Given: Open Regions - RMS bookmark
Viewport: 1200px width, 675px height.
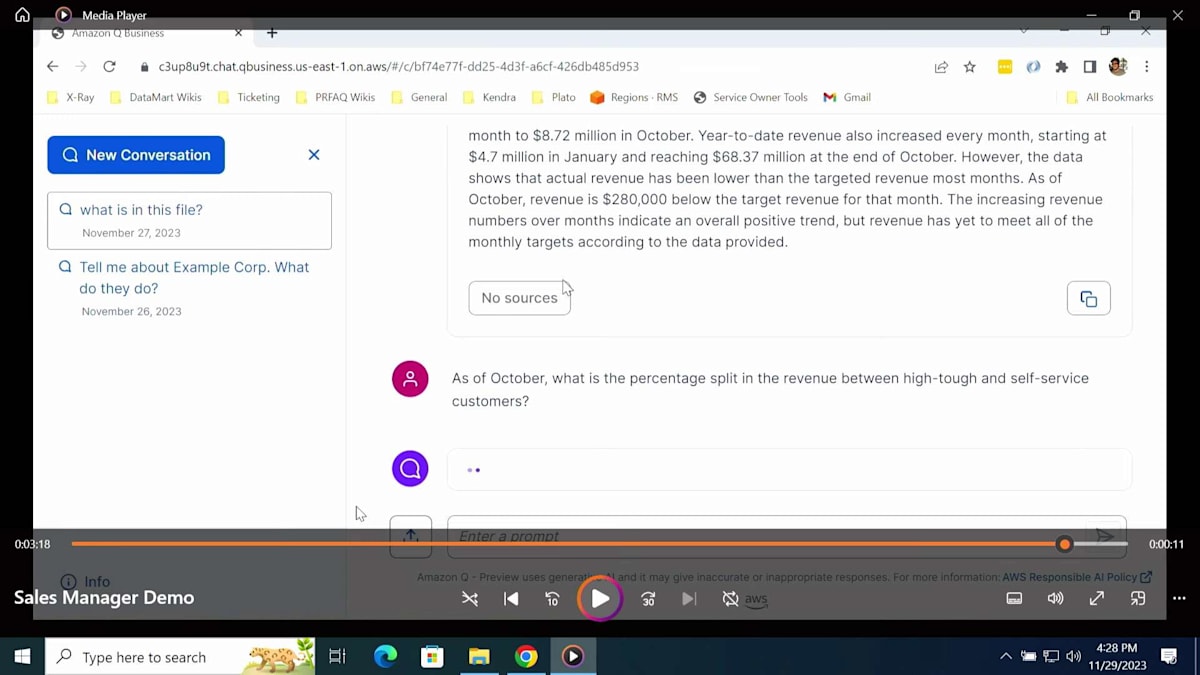Looking at the screenshot, I should coord(634,97).
